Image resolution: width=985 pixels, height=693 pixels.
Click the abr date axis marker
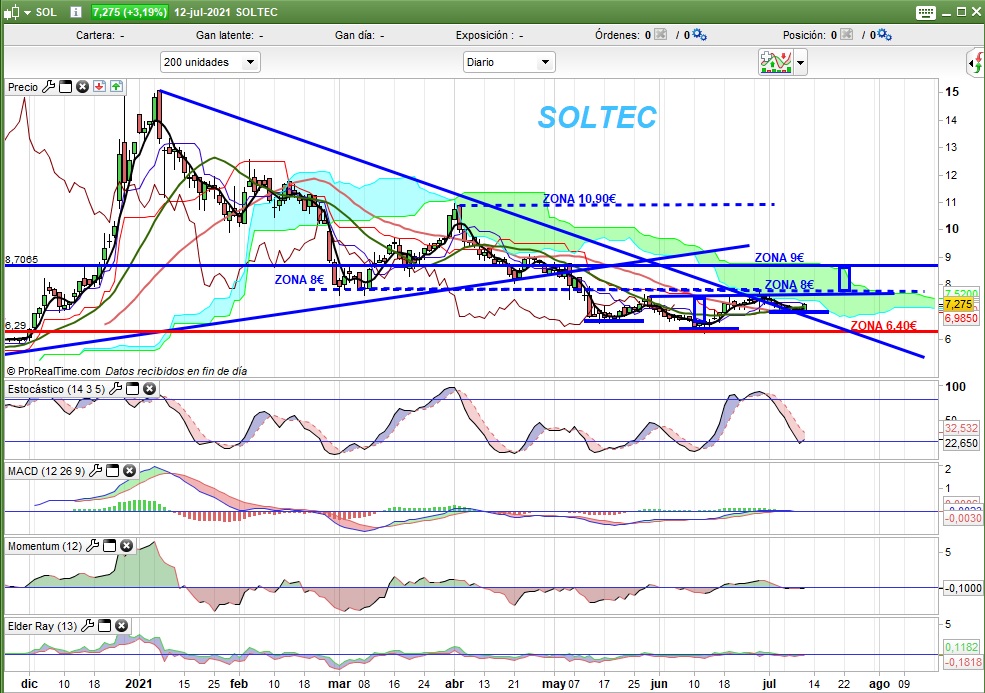(x=454, y=684)
